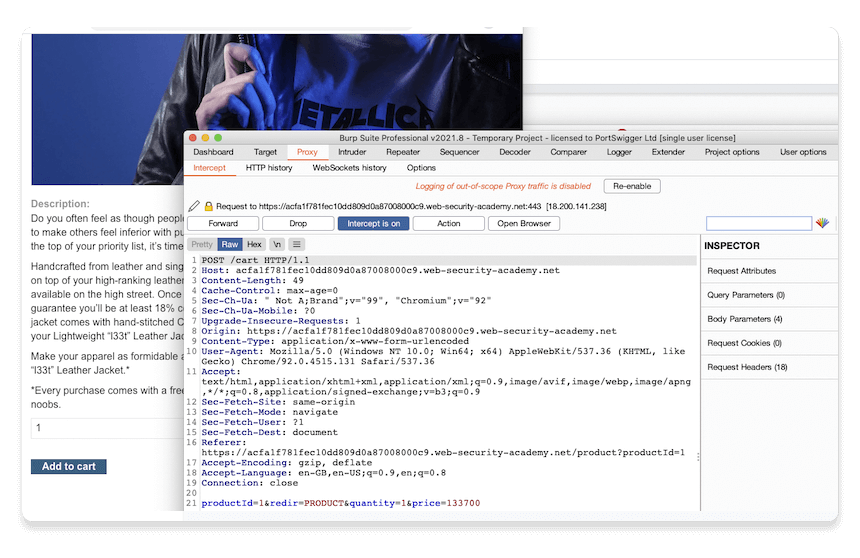The height and width of the screenshot is (558, 860).
Task: Click the Accept-Encoding header line
Action: pyautogui.click(x=286, y=463)
